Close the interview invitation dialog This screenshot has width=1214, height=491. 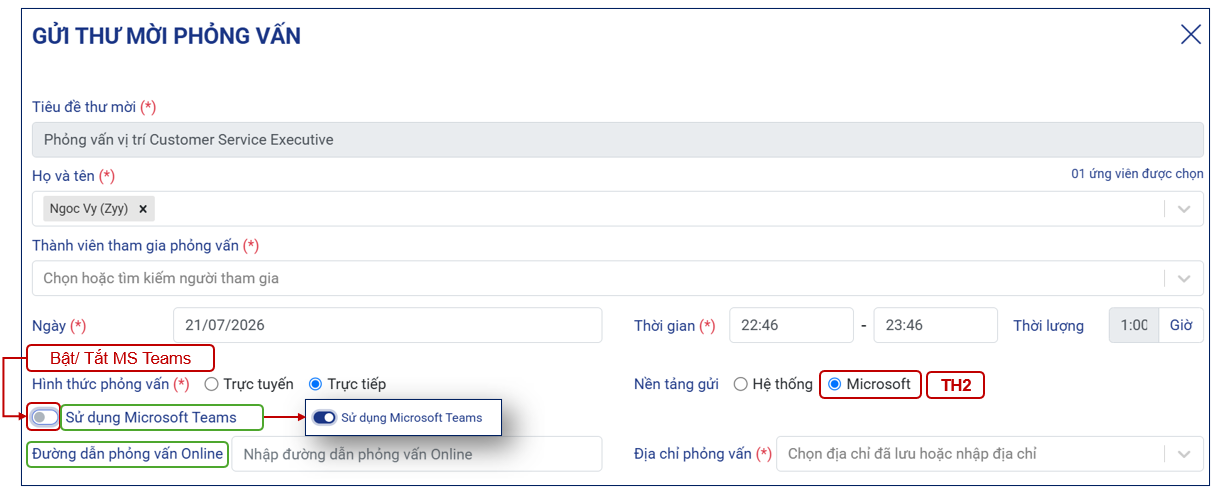1190,35
